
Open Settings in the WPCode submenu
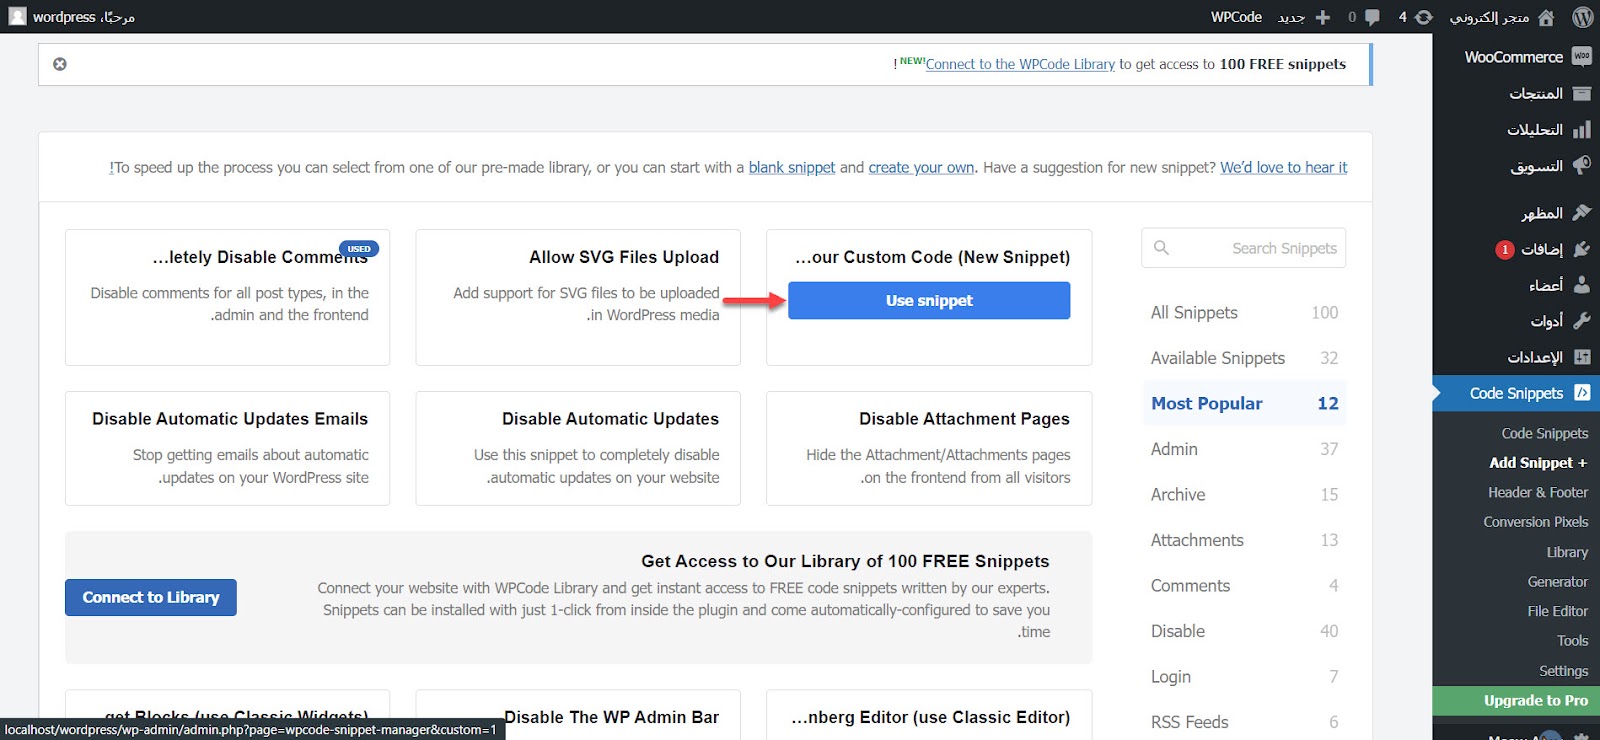click(x=1564, y=671)
